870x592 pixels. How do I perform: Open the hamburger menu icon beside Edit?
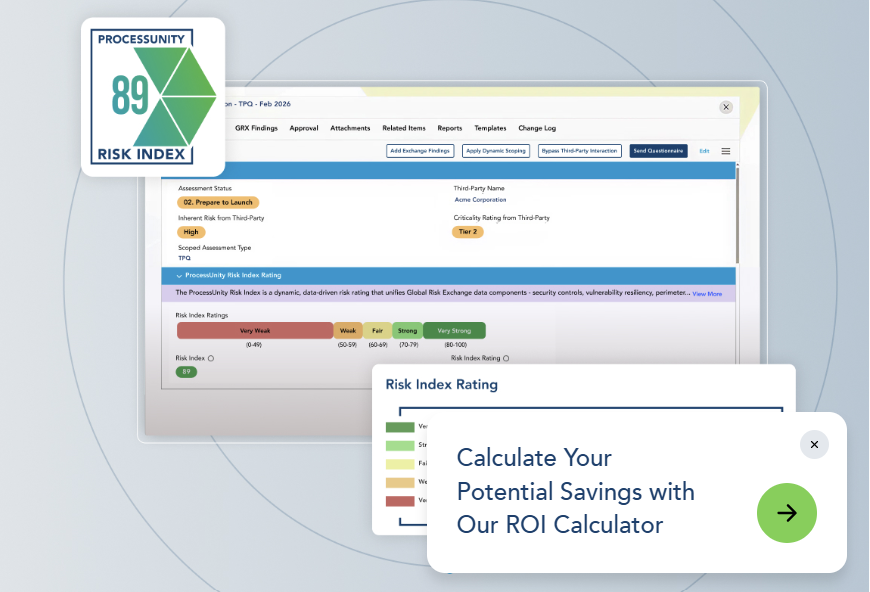[725, 151]
